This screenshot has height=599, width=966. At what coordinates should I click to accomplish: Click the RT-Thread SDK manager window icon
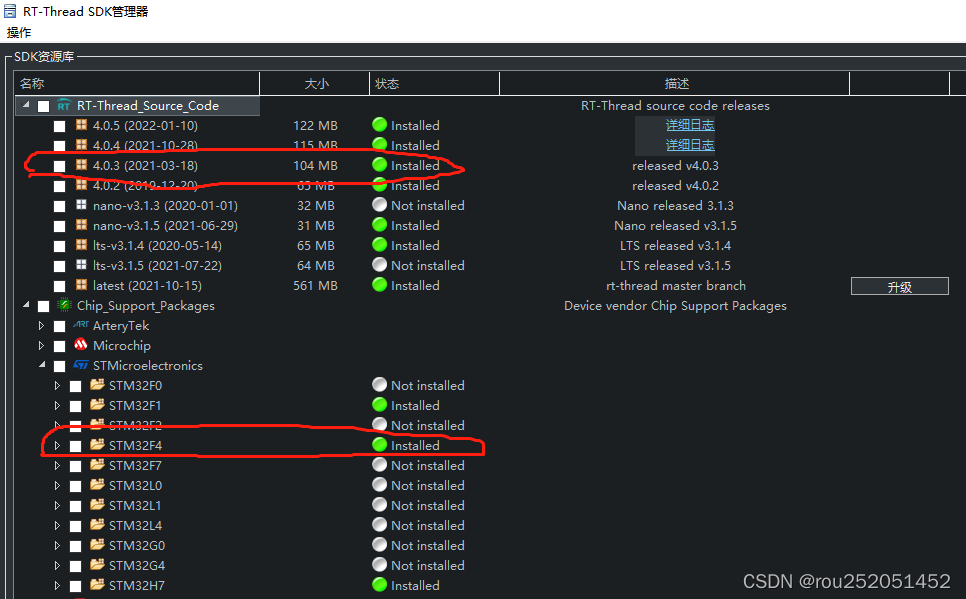coord(10,11)
